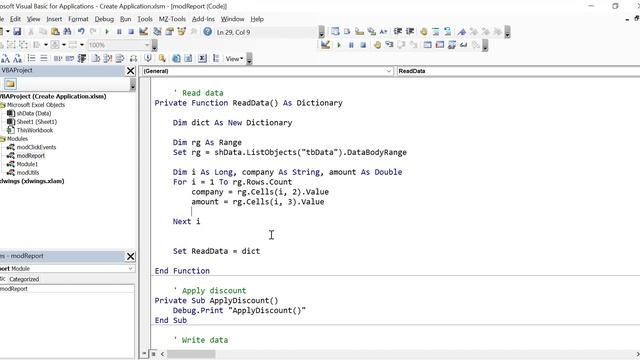Click the horizontal scrollbar thumb under the code
The image size is (640, 360).
[x=191, y=354]
